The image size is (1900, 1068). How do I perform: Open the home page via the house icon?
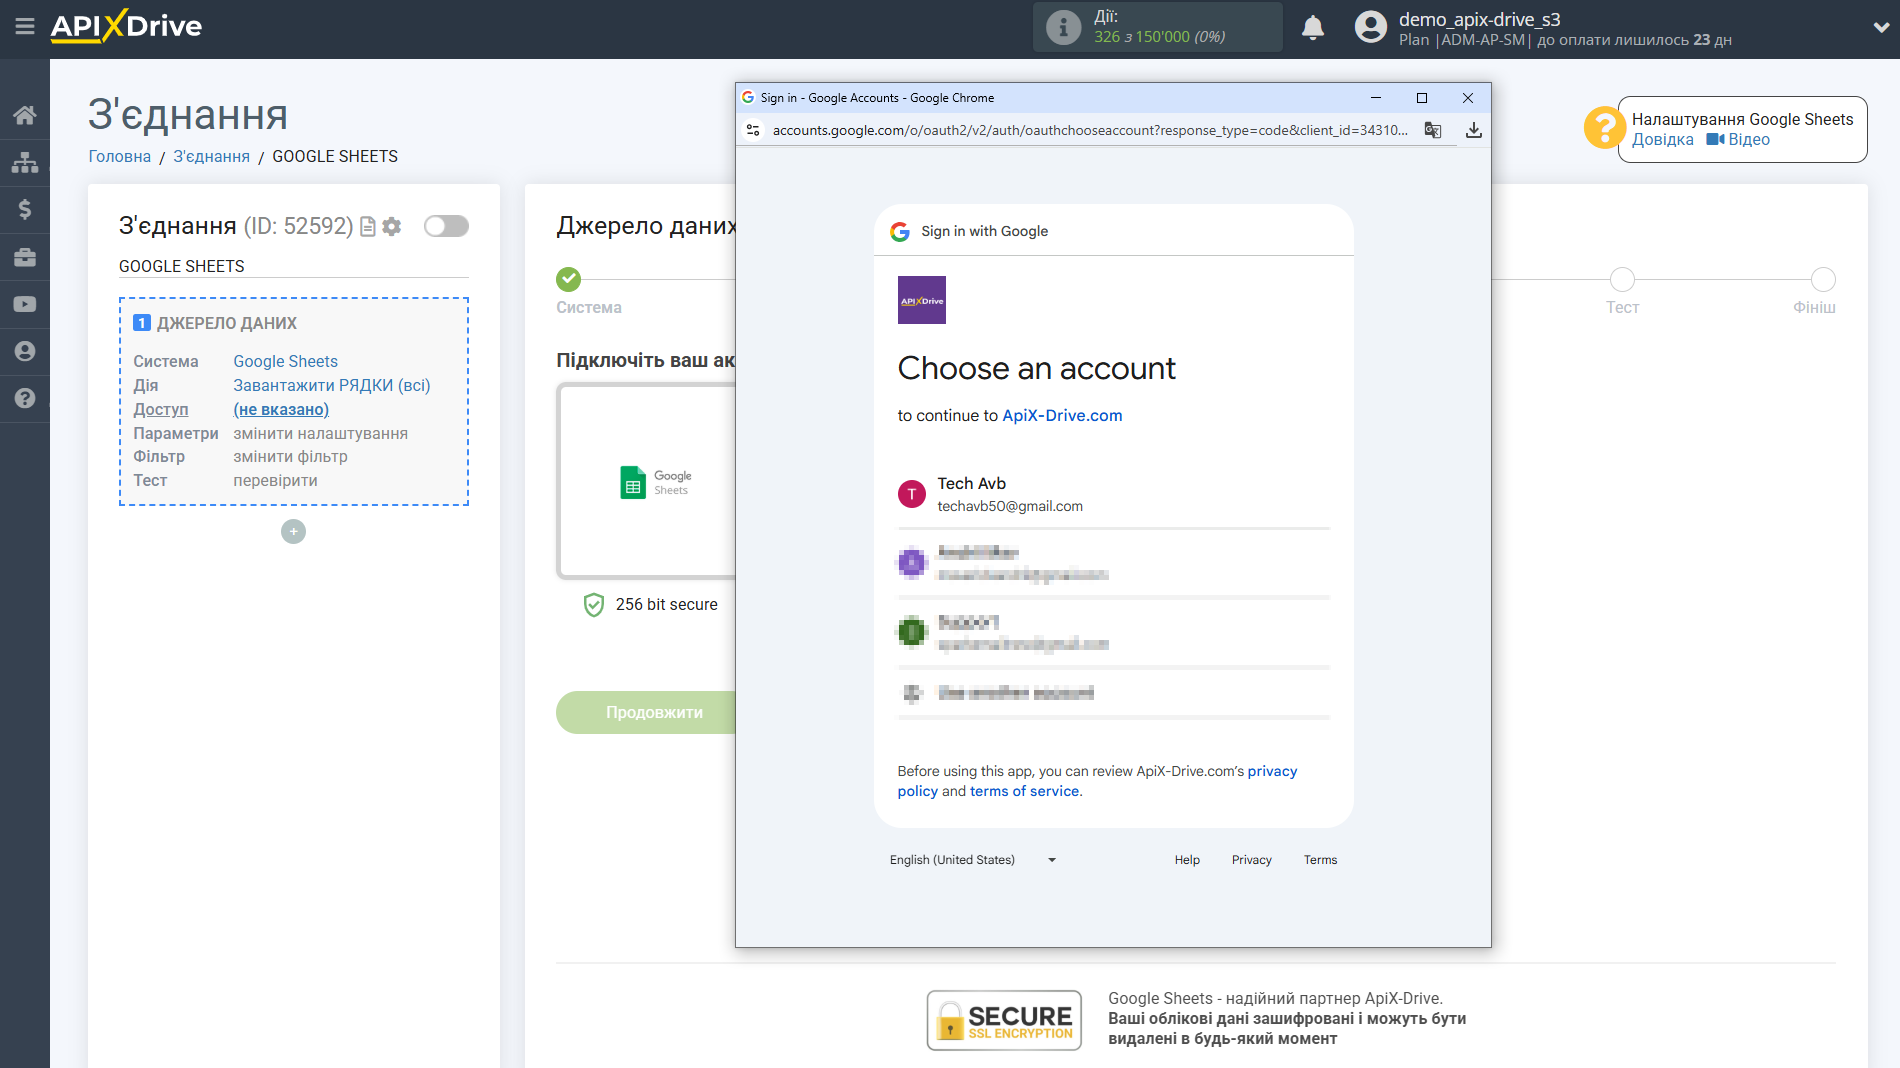pos(25,114)
